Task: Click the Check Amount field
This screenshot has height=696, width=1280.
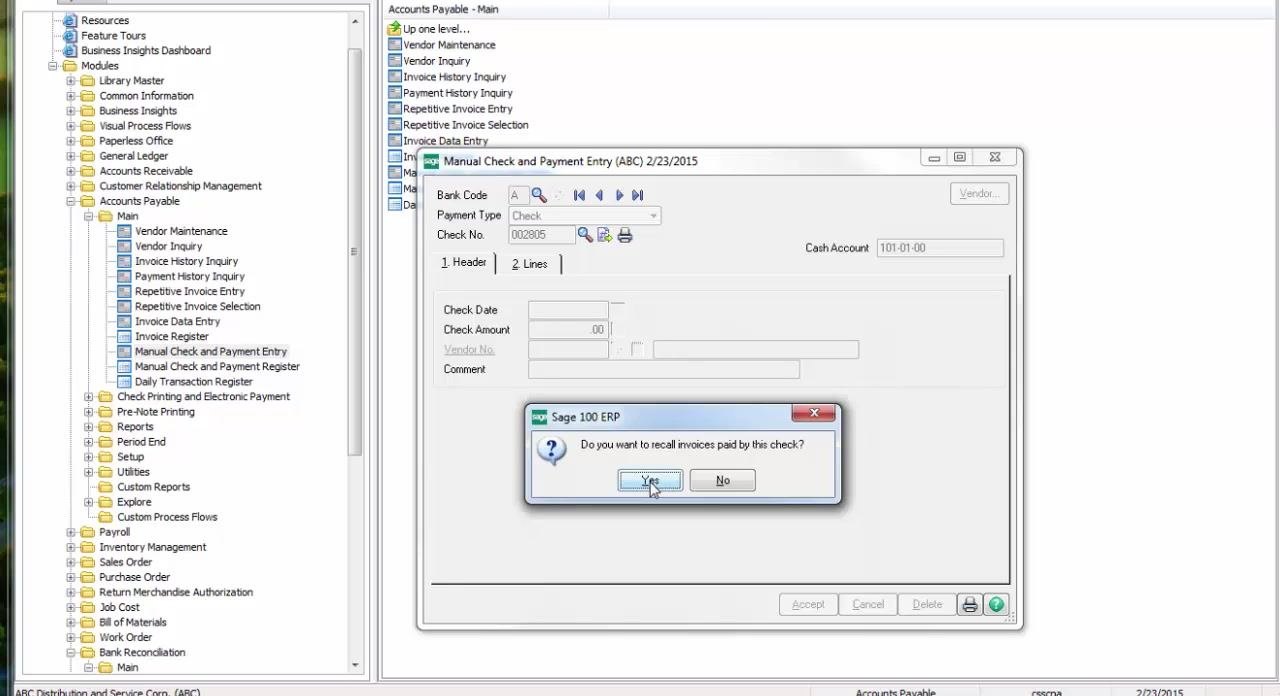Action: (568, 330)
